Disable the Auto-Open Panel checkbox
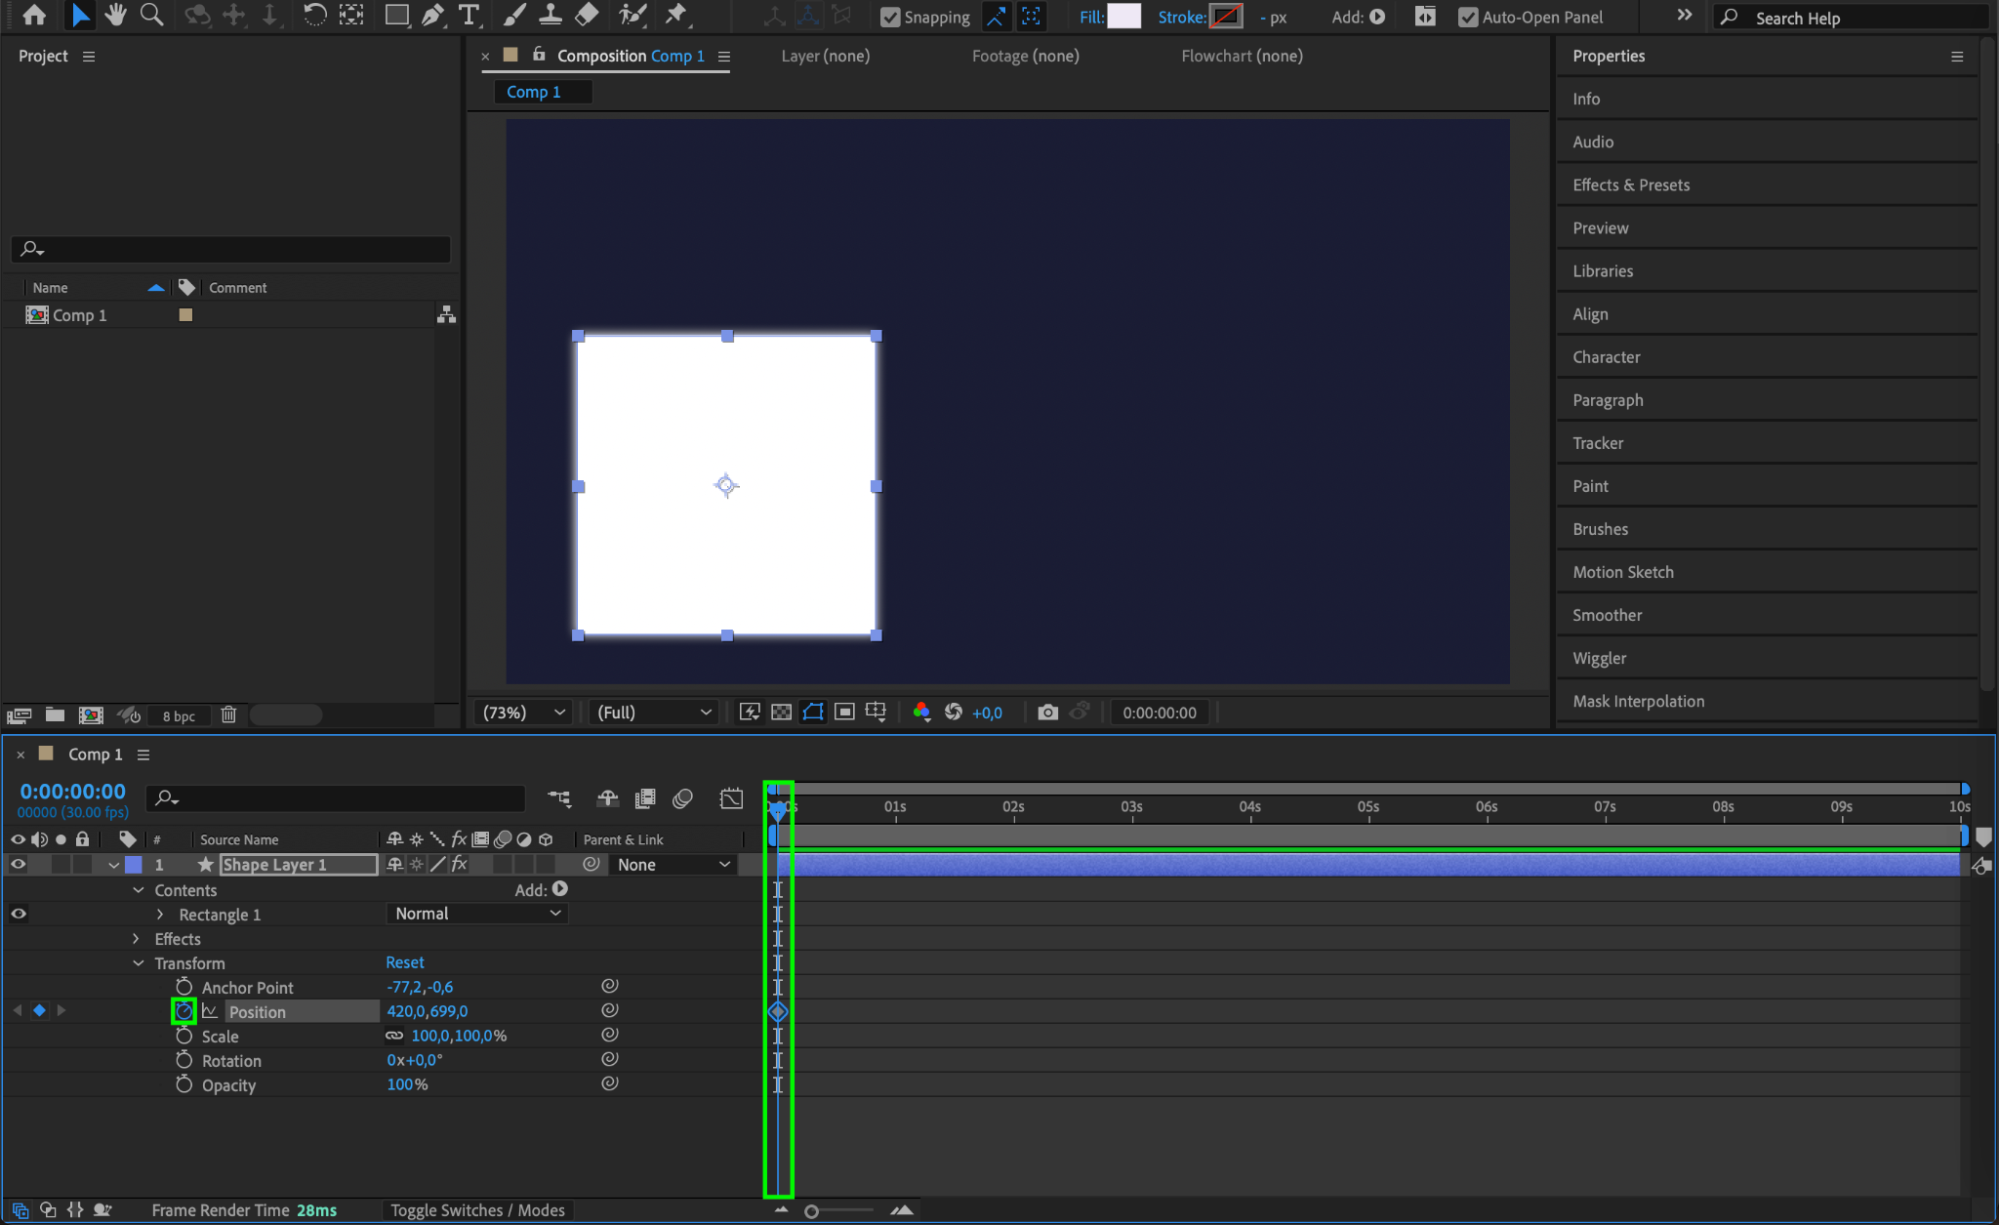Viewport: 1999px width, 1225px height. [1467, 17]
